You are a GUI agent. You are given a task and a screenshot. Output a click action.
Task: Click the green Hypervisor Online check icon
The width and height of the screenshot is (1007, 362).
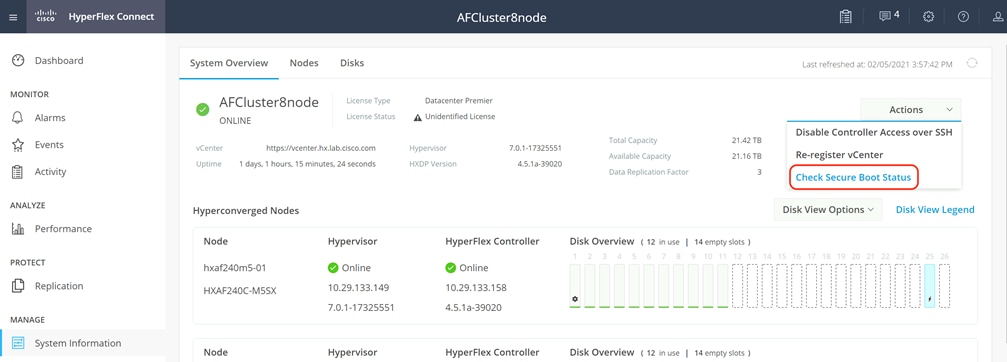[x=333, y=268]
